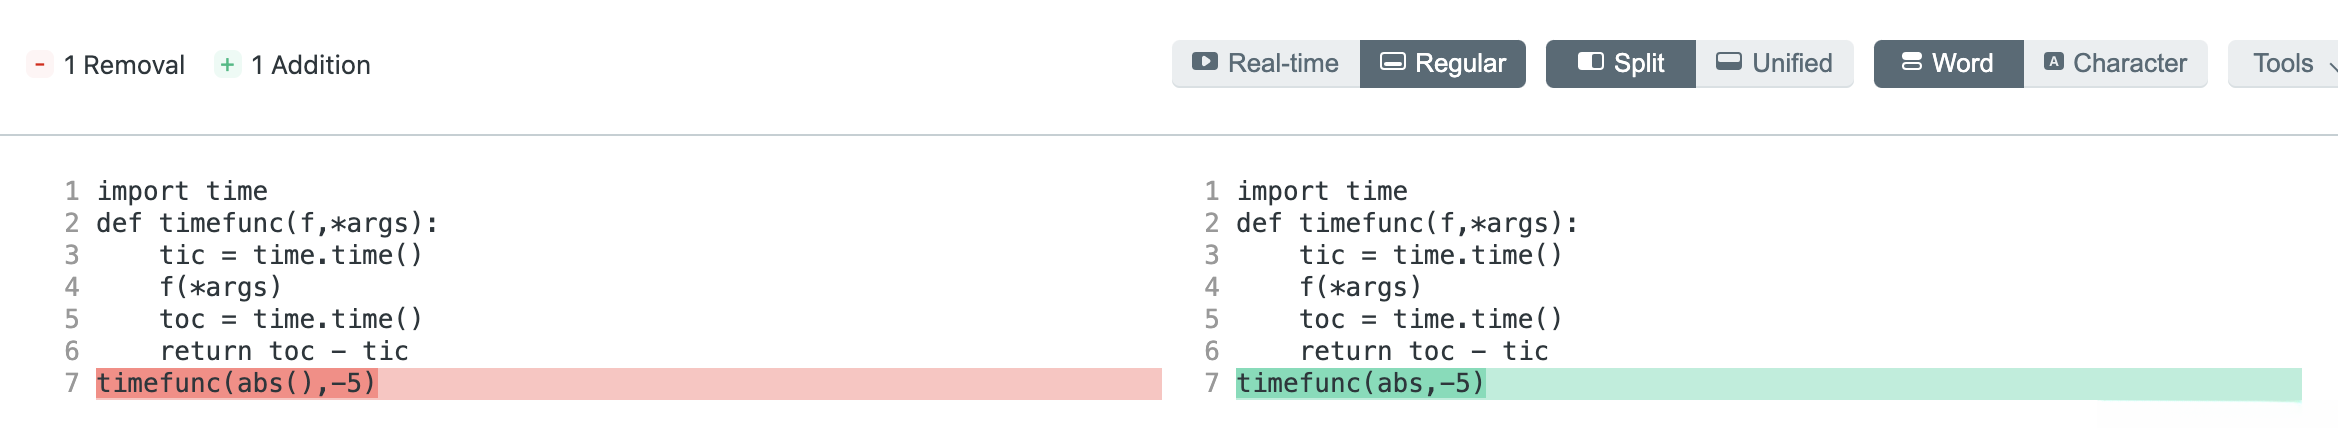Click the green added line timefunc(abs,-5)
Screen dimensions: 2338x434
click(x=1360, y=384)
